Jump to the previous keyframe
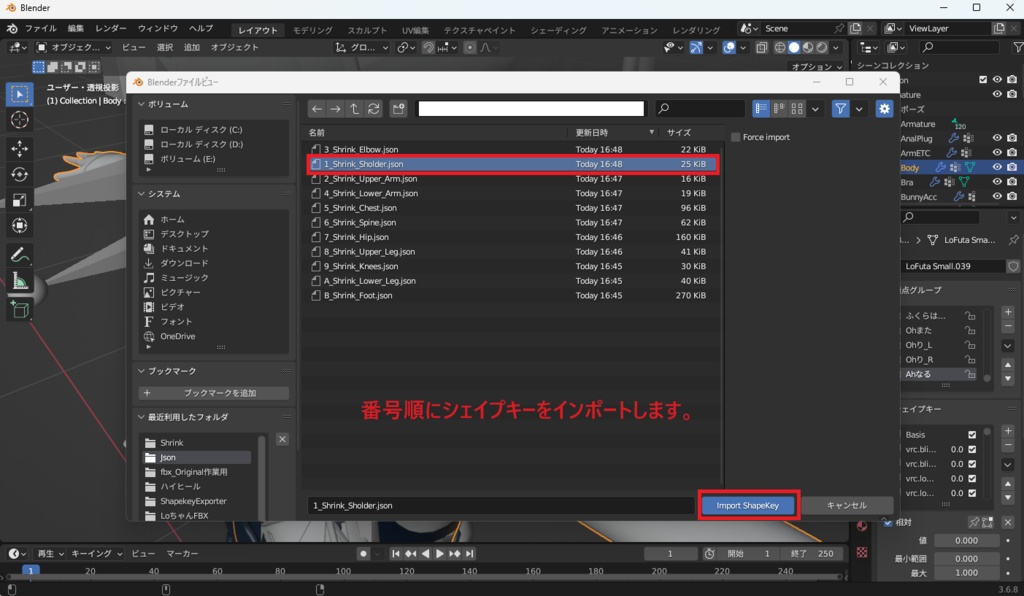This screenshot has height=596, width=1024. [410, 554]
